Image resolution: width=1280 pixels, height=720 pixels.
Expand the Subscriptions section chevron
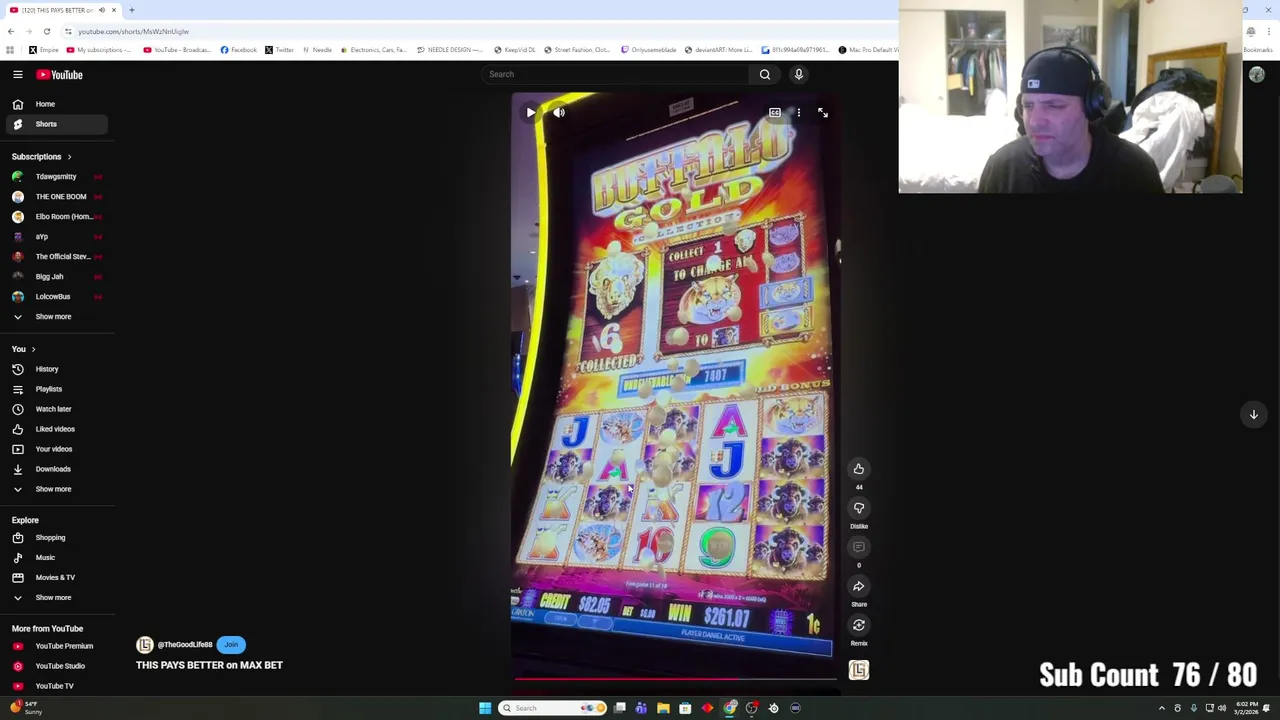69,157
